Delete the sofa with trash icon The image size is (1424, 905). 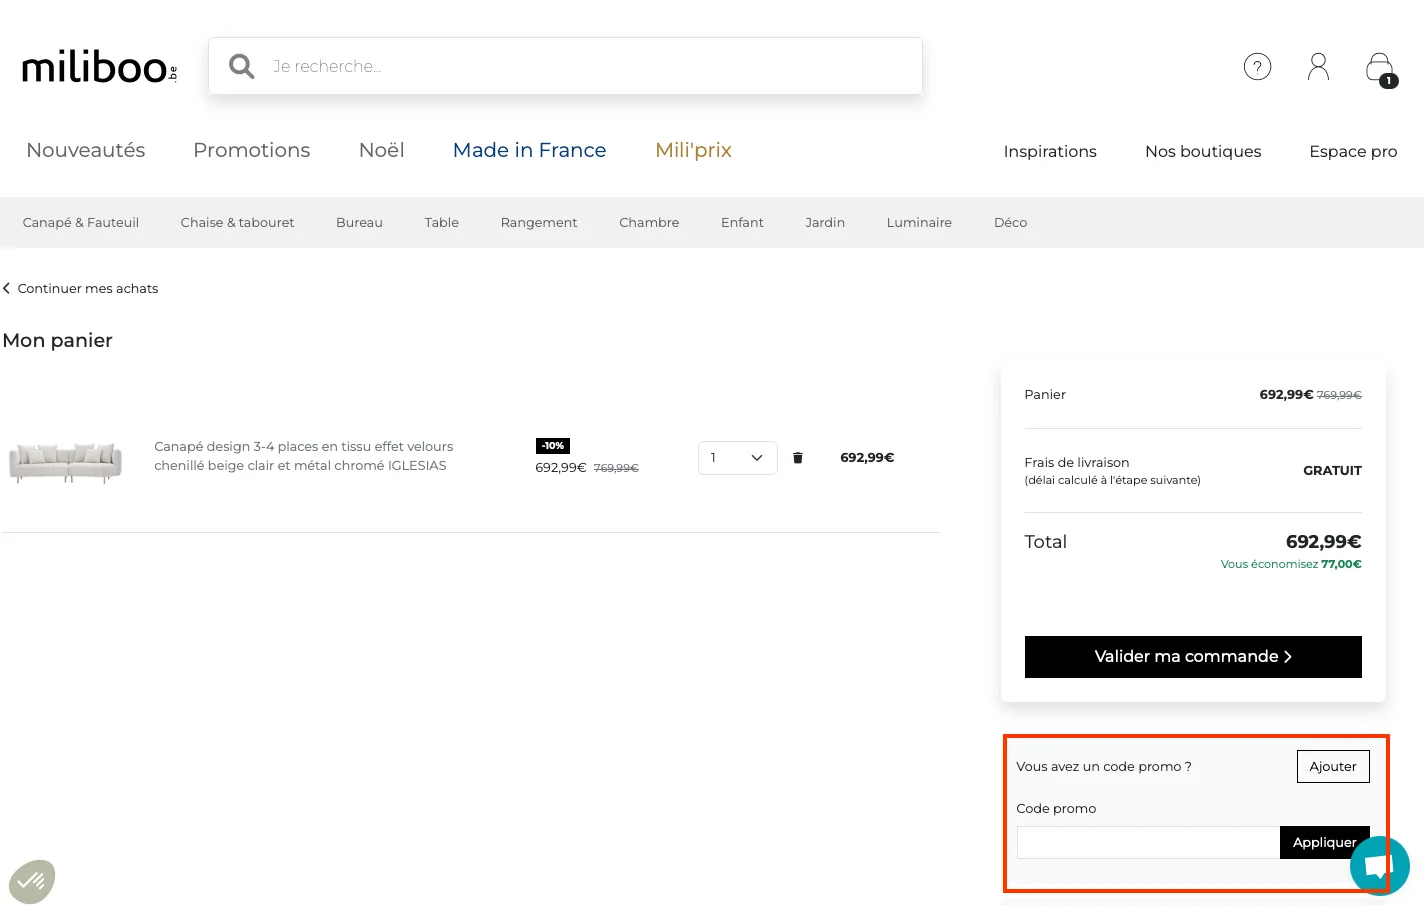tap(798, 458)
